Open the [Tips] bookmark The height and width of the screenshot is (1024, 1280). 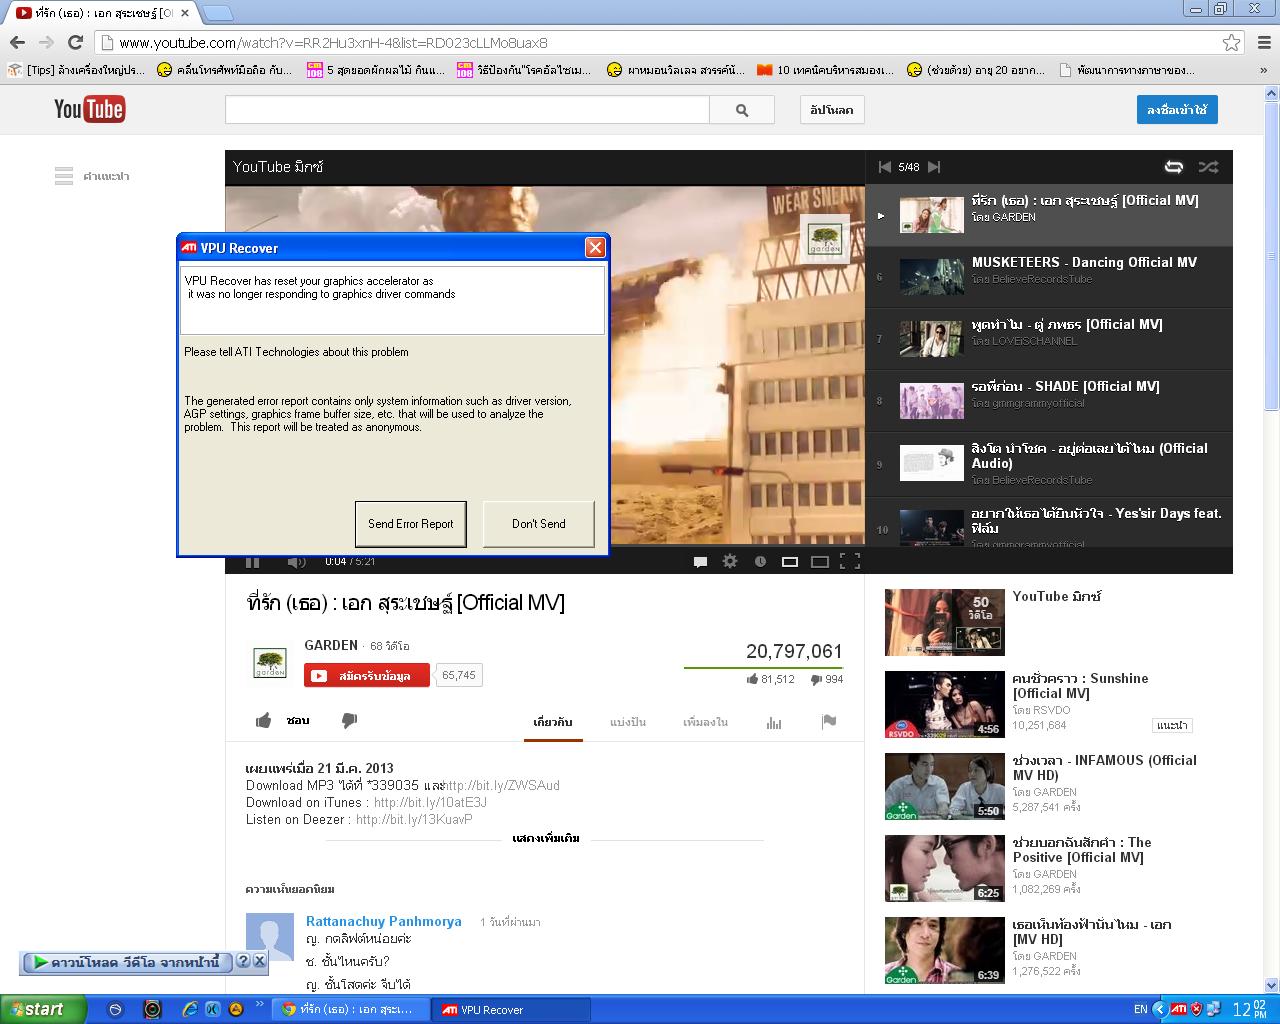(76, 70)
